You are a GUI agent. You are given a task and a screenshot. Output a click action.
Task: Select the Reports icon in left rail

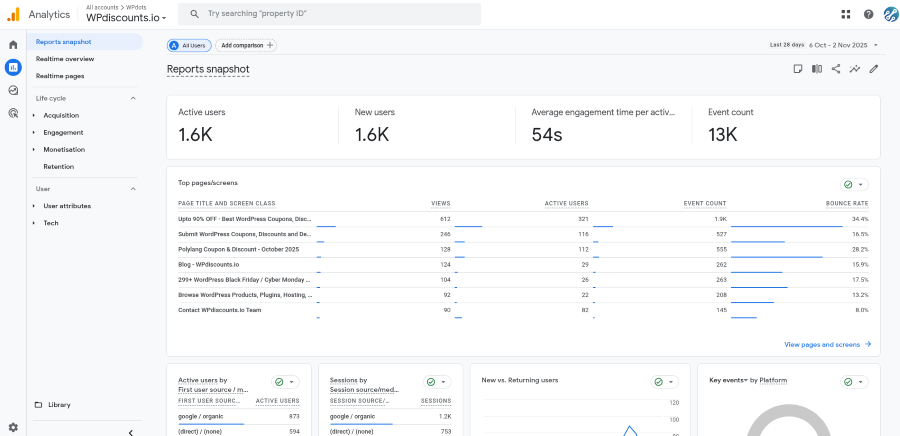(13, 67)
